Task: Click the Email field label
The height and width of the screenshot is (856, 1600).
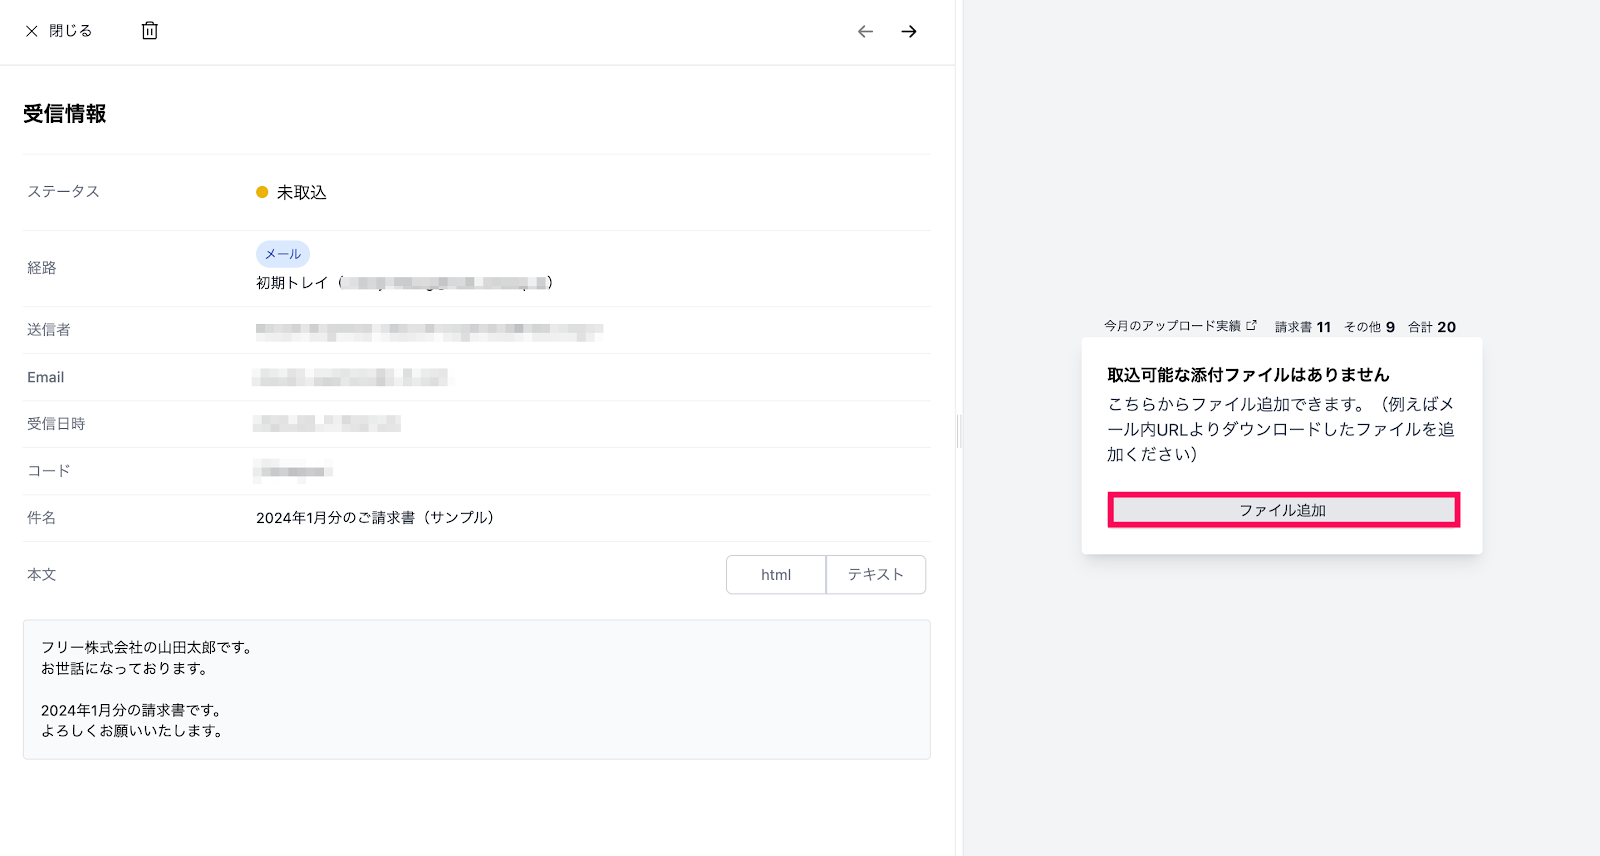Action: [x=46, y=377]
